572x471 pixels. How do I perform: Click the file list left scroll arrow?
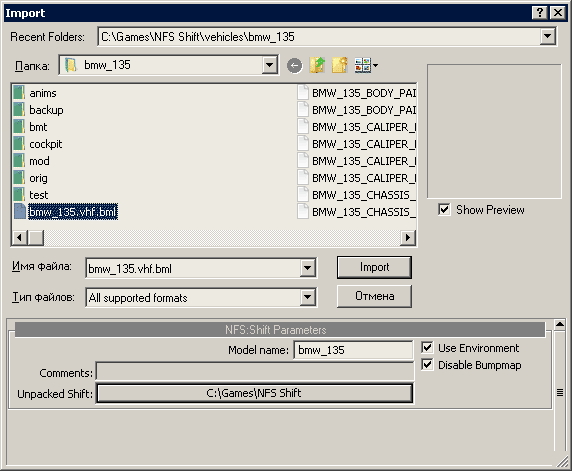pyautogui.click(x=20, y=238)
